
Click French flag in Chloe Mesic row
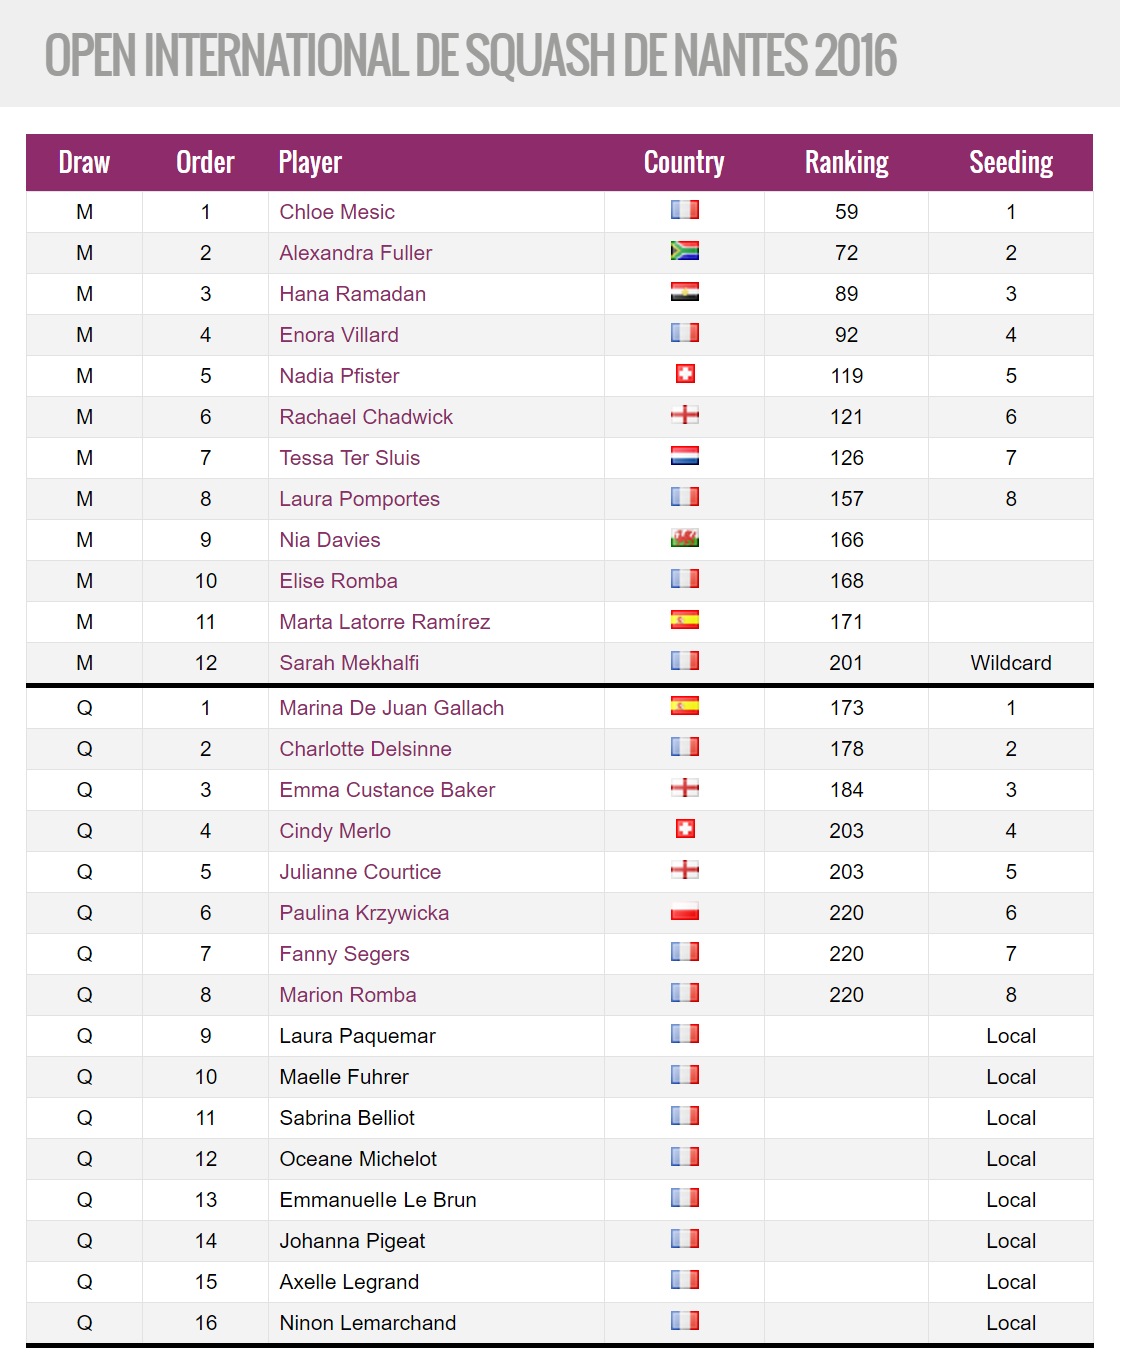click(685, 210)
